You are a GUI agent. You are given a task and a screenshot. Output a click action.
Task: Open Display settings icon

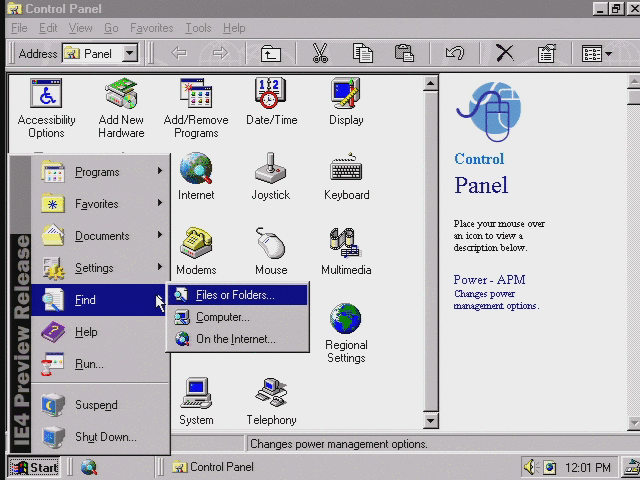(346, 102)
